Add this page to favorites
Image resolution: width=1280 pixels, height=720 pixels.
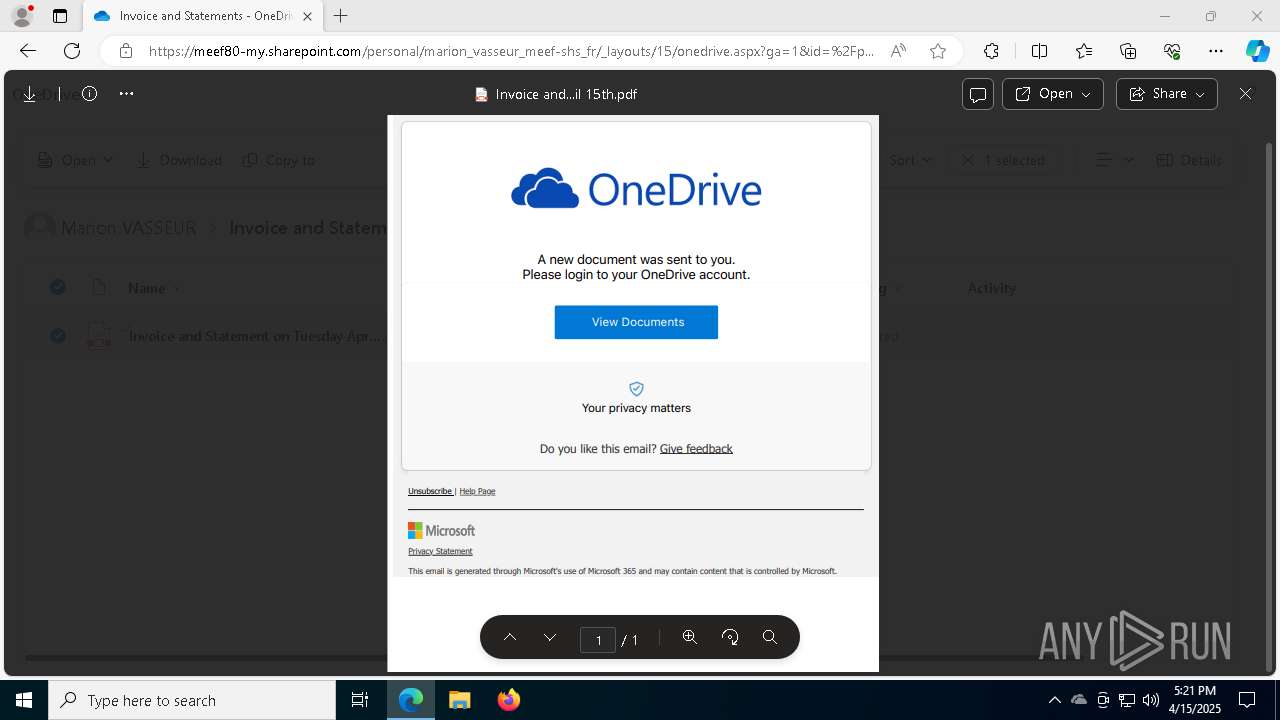pos(938,51)
